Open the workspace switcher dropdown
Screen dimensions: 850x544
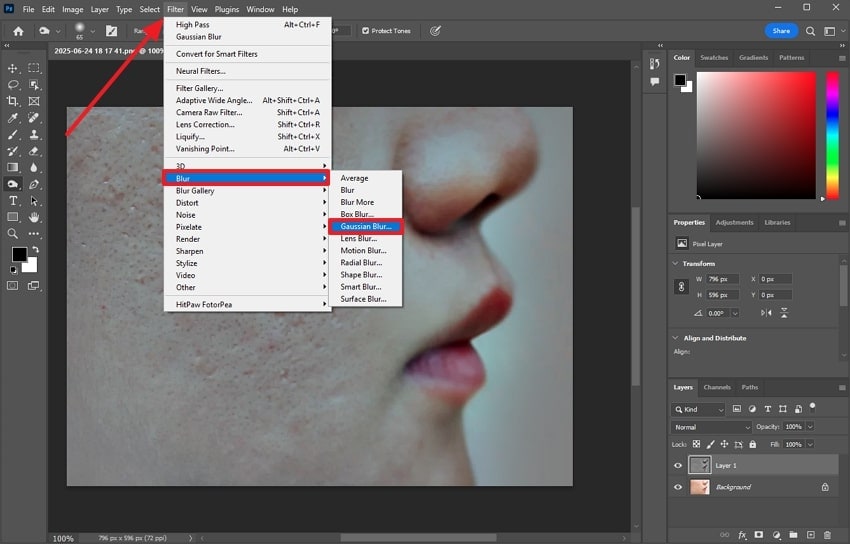pos(833,31)
